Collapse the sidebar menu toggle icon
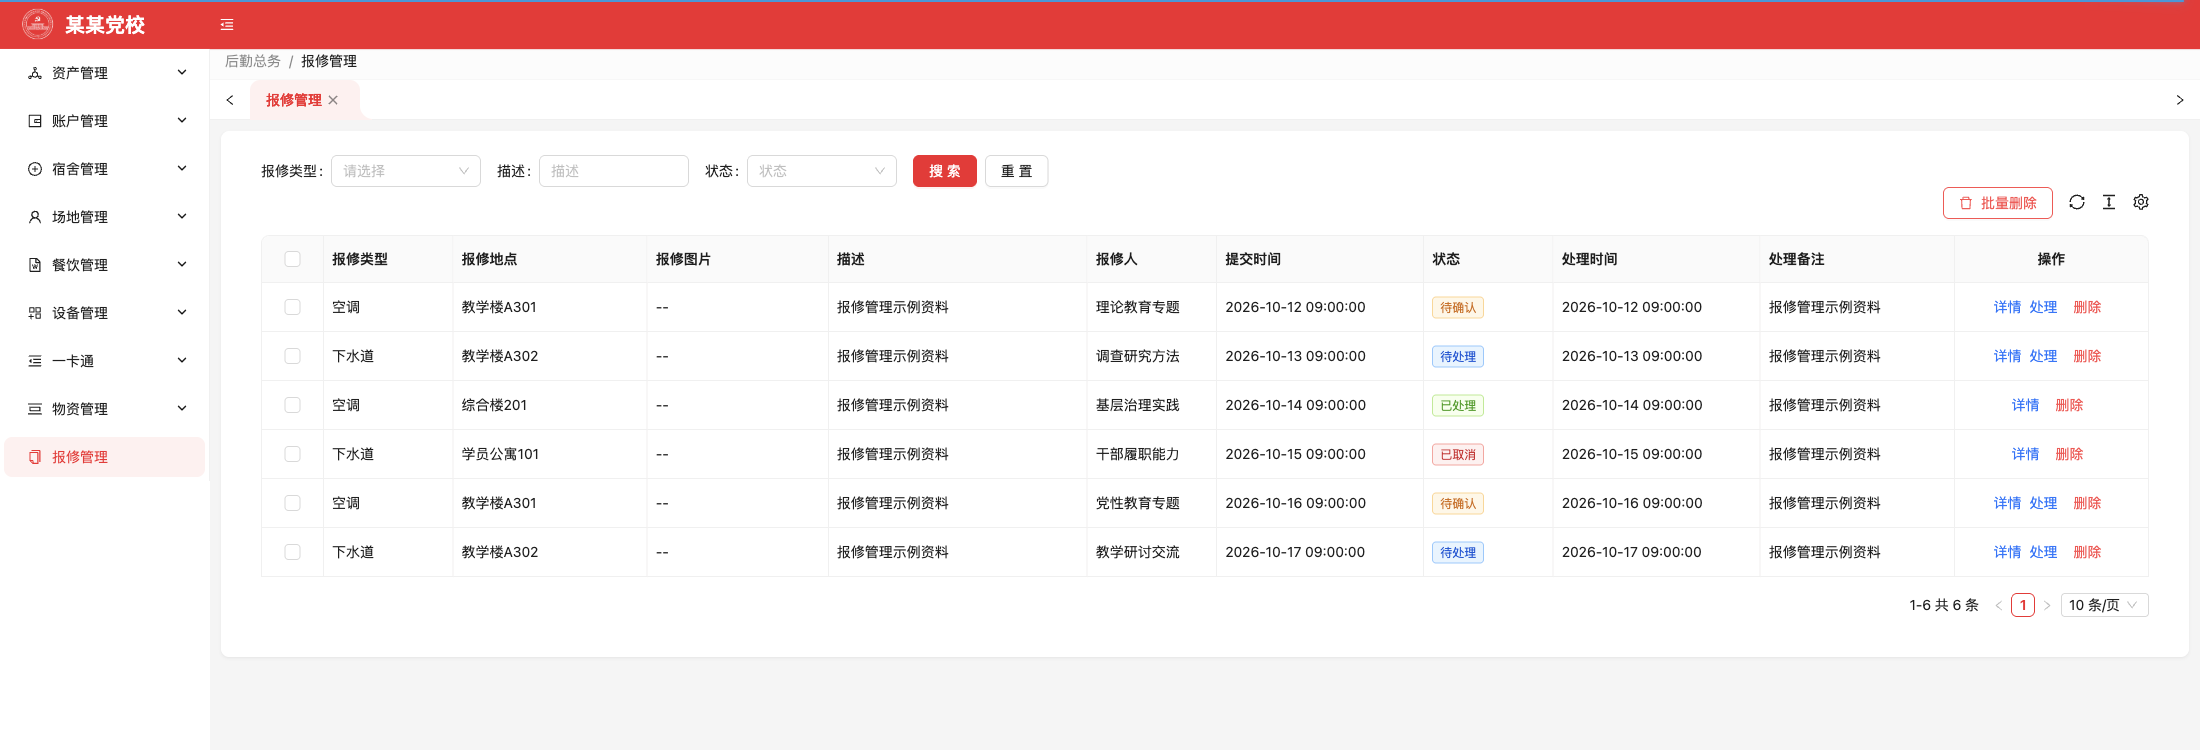2200x750 pixels. point(227,25)
